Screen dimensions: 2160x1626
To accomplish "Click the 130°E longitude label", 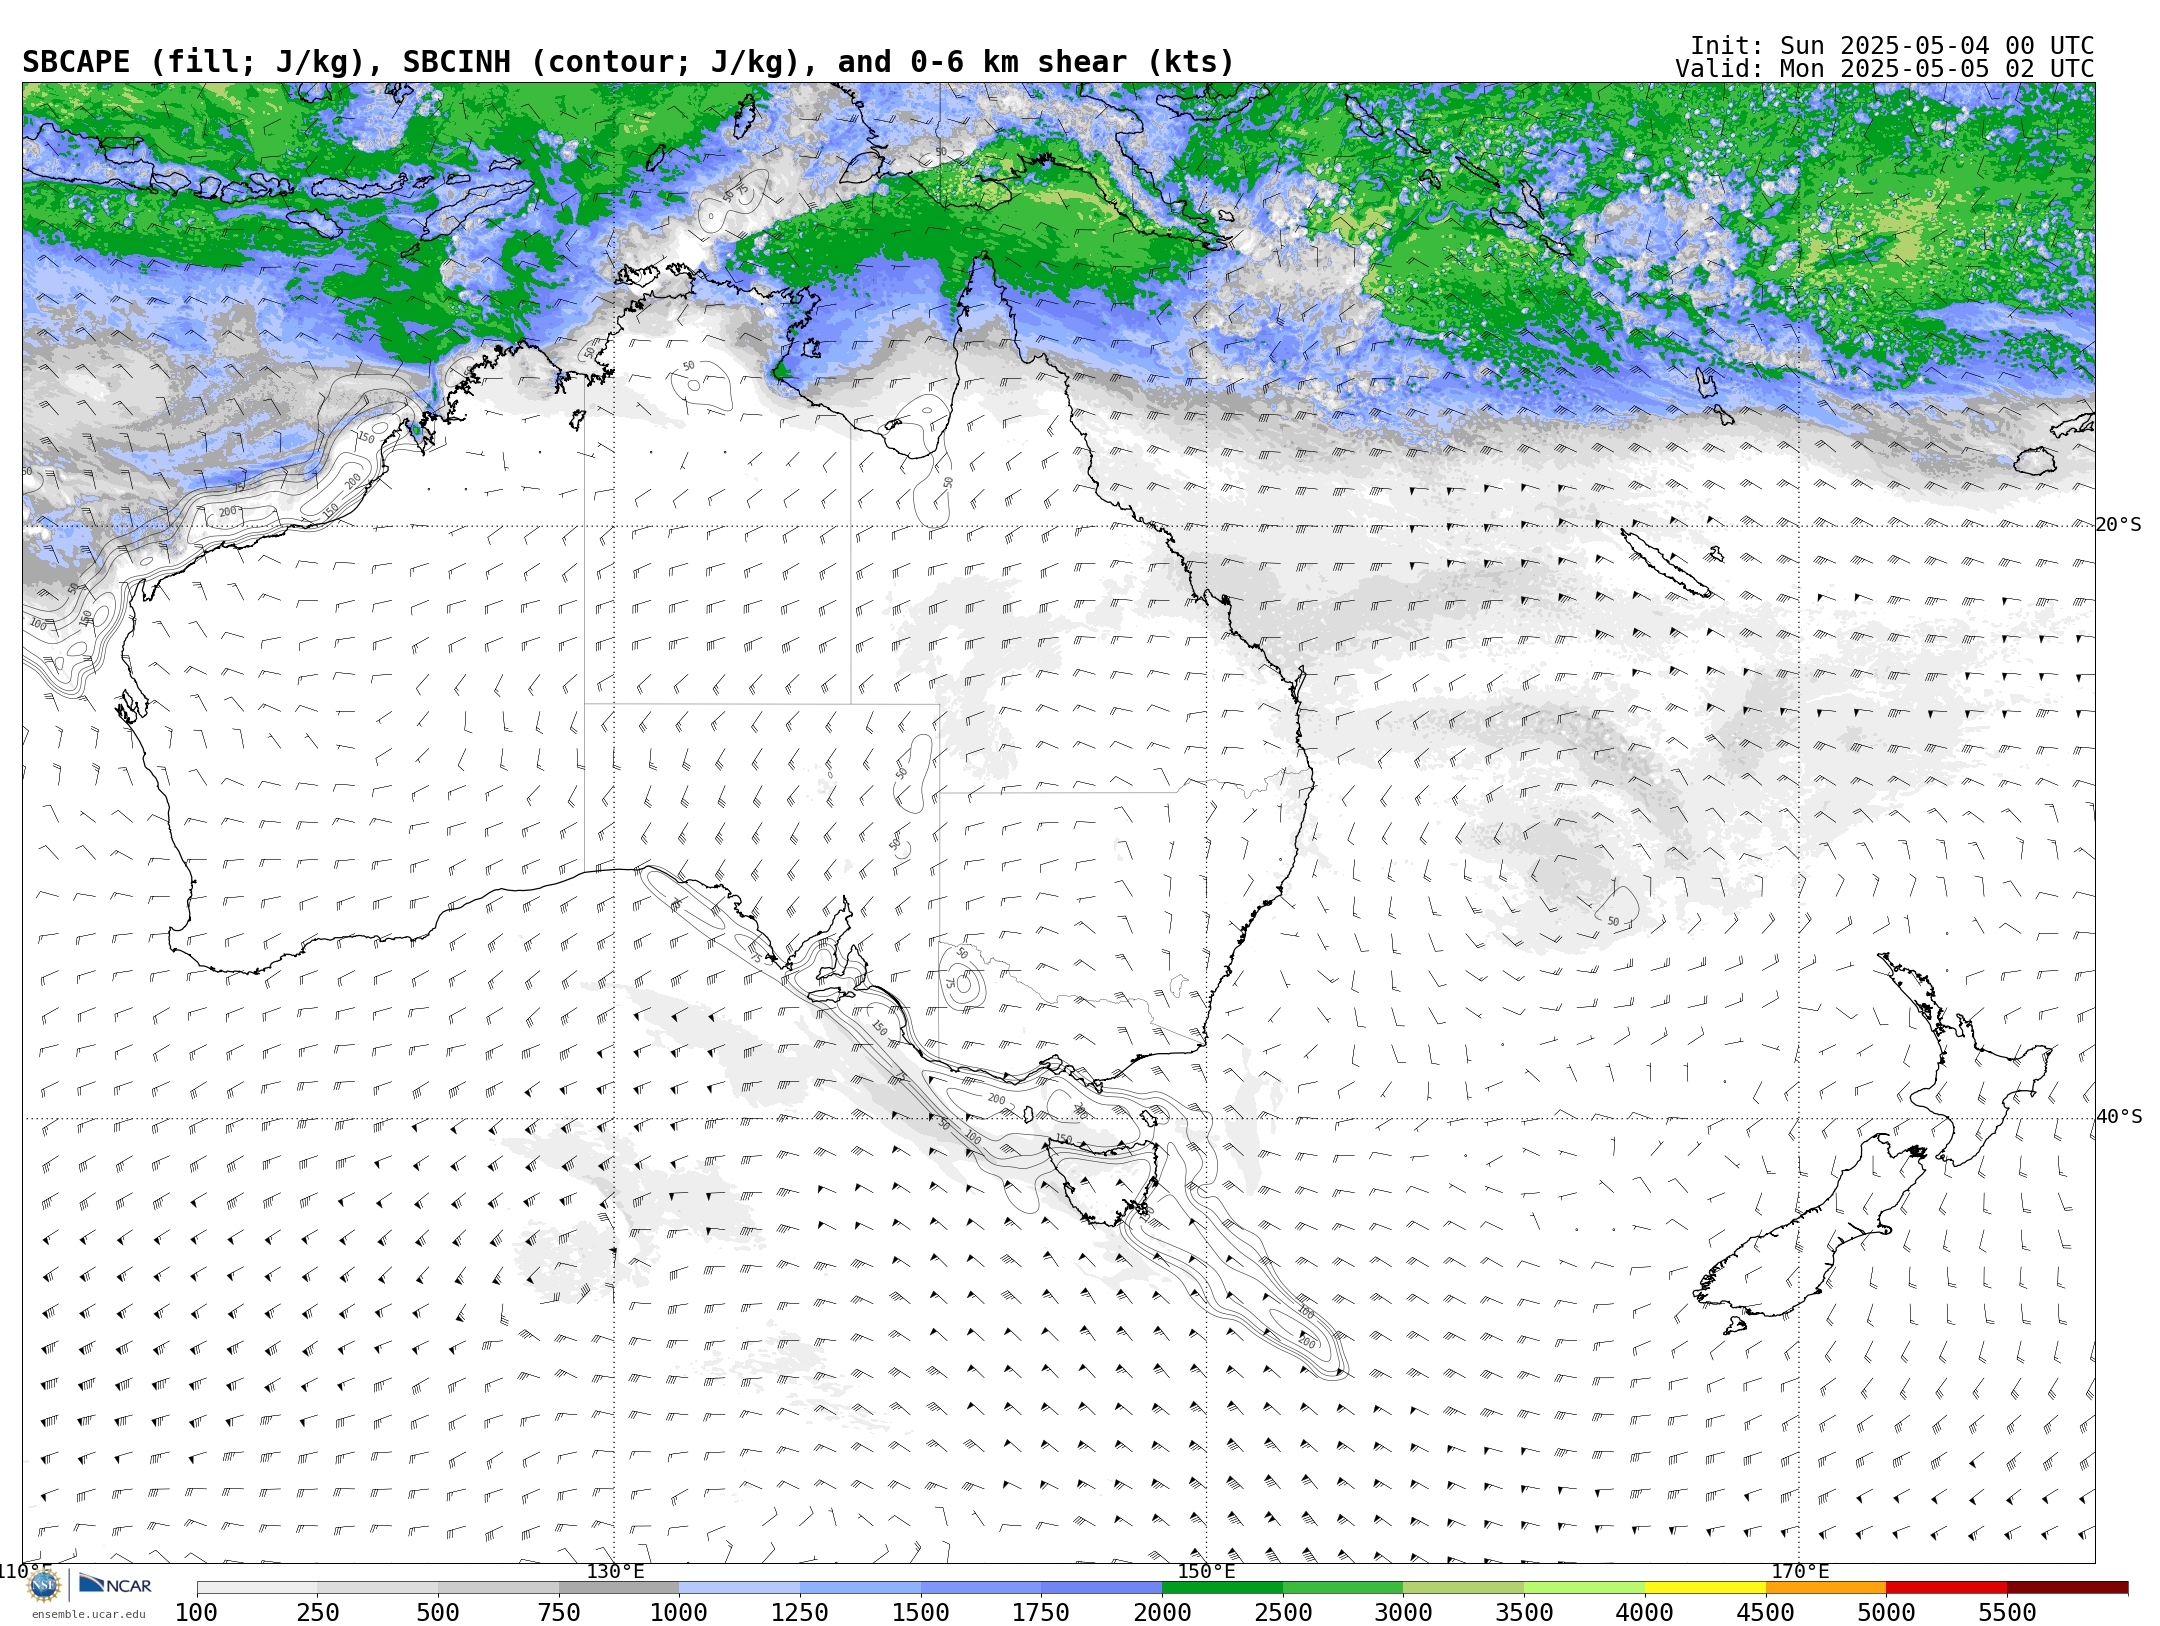I will point(615,1571).
